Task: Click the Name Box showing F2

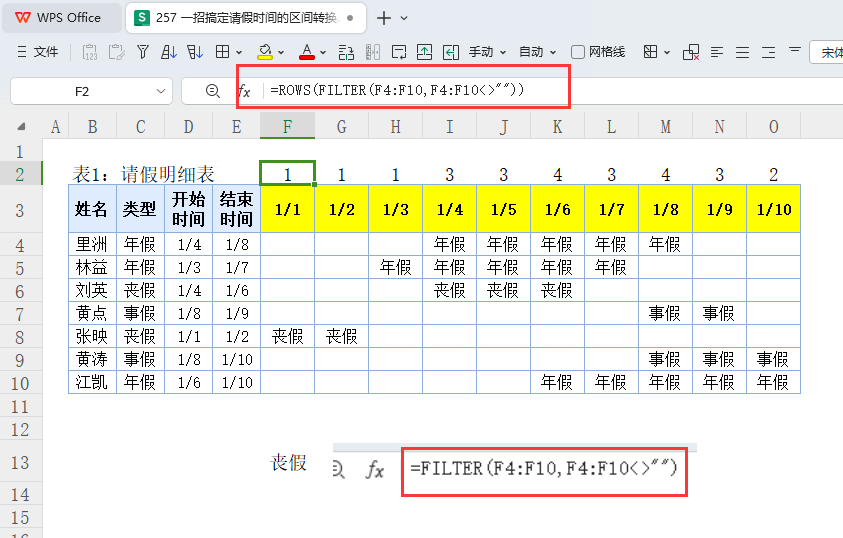Action: click(x=82, y=91)
